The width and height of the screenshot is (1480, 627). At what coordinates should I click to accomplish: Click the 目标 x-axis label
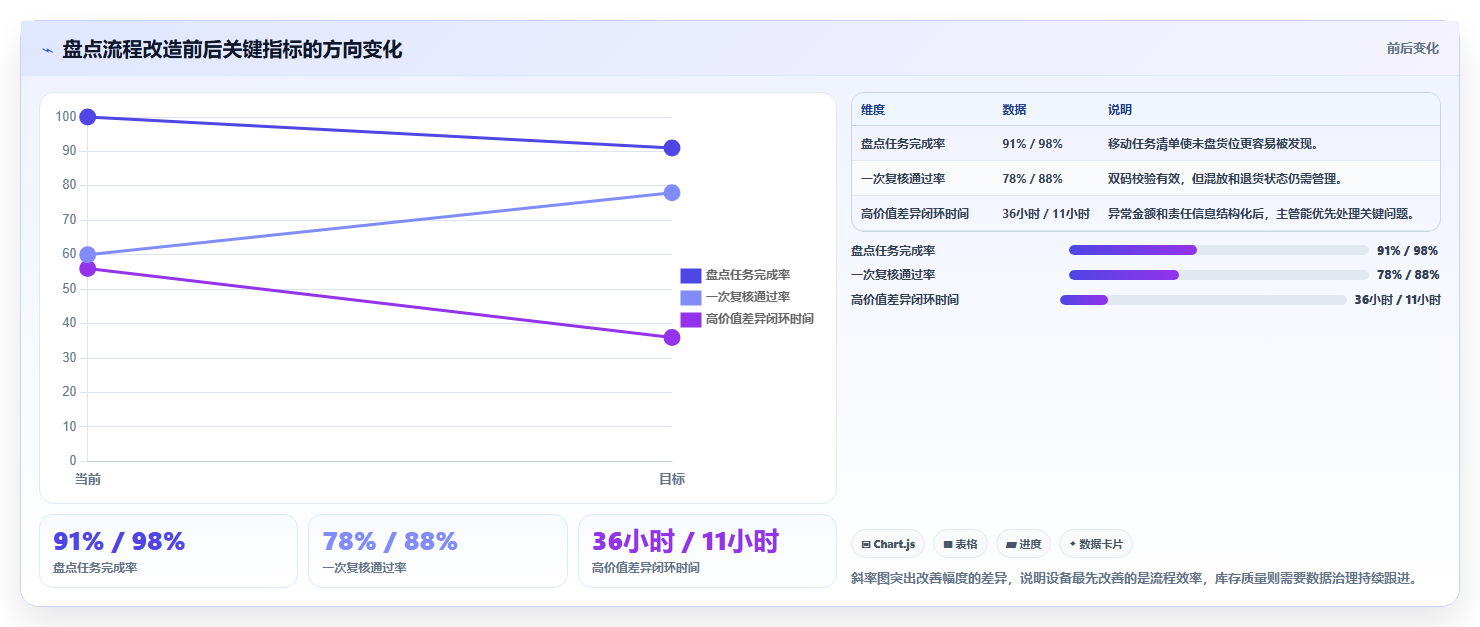pyautogui.click(x=672, y=479)
